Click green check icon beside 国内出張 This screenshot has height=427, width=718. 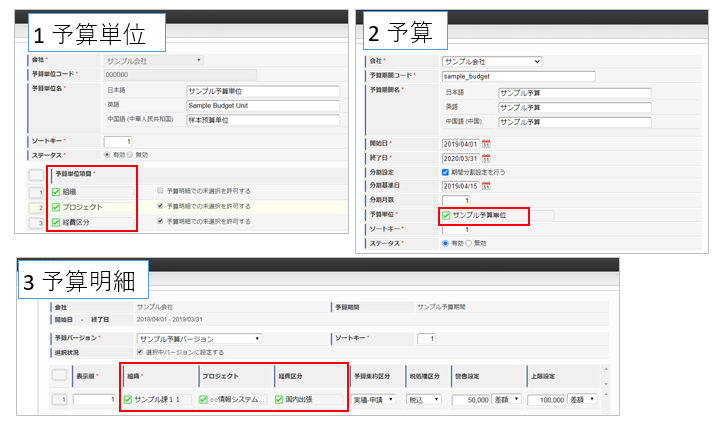pos(279,400)
